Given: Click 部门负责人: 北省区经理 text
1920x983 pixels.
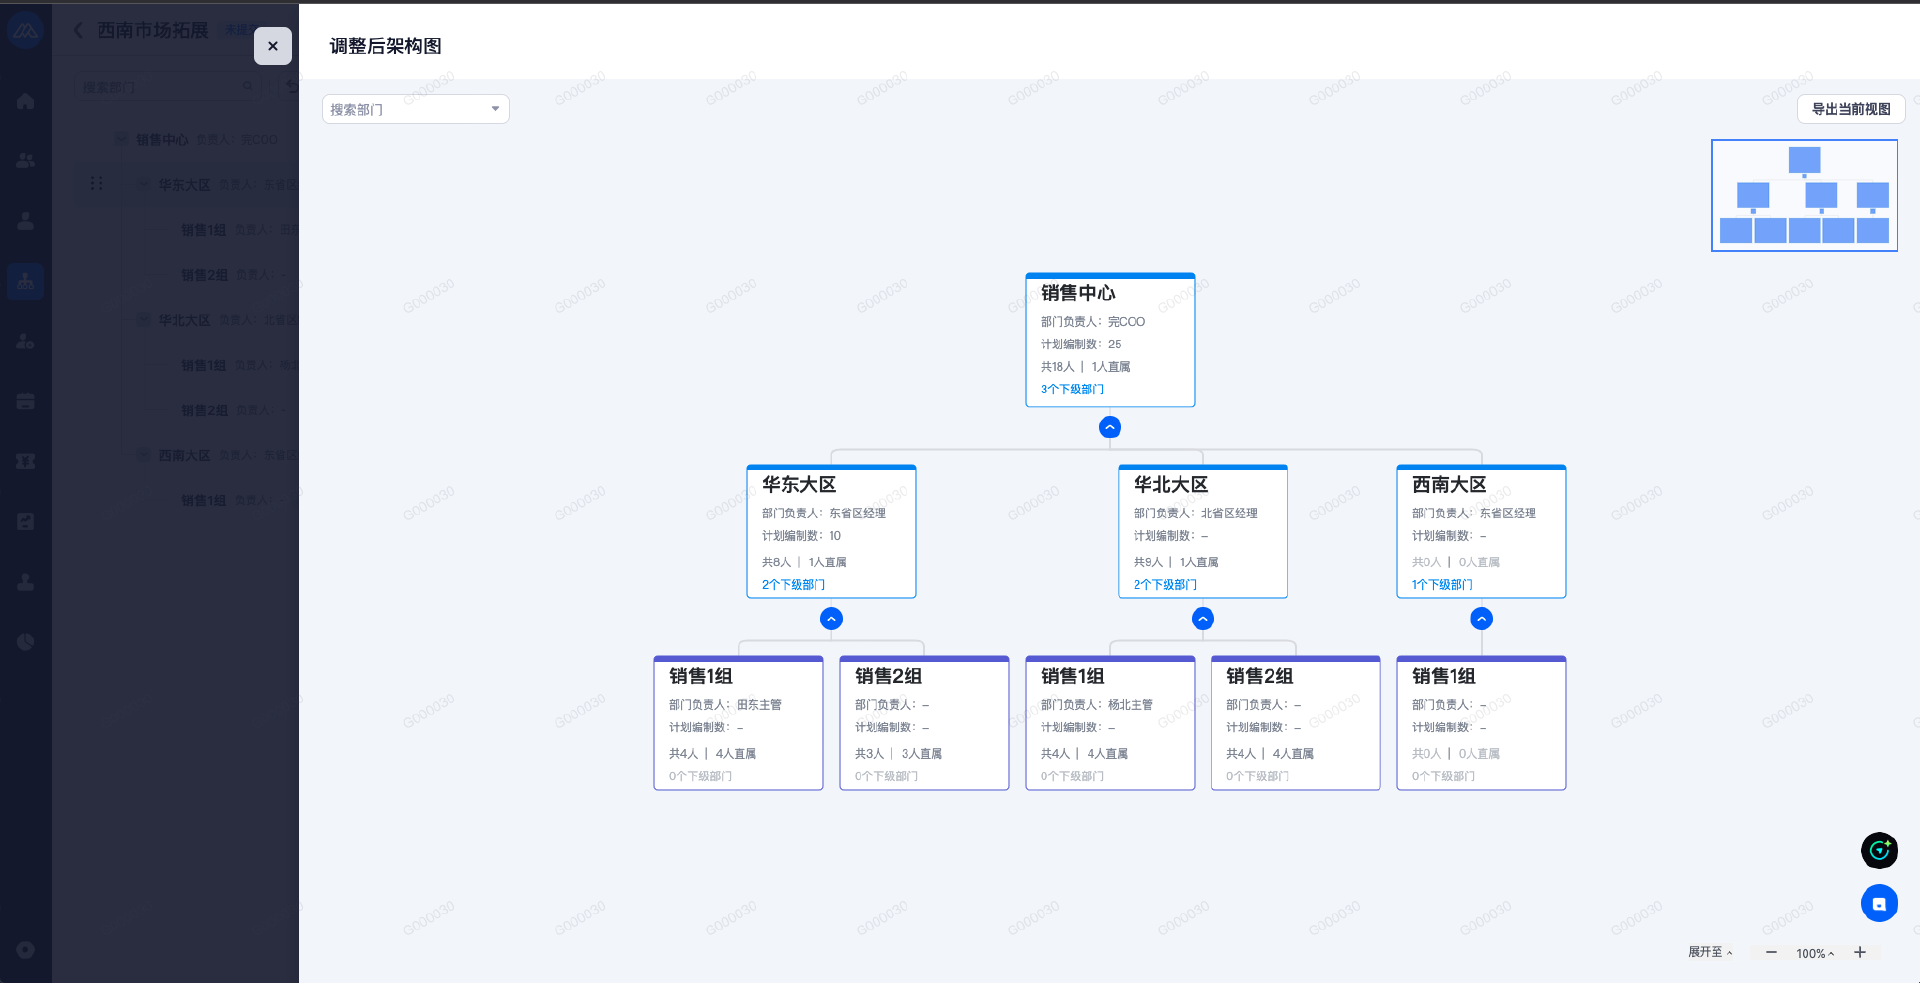Looking at the screenshot, I should tap(1195, 513).
